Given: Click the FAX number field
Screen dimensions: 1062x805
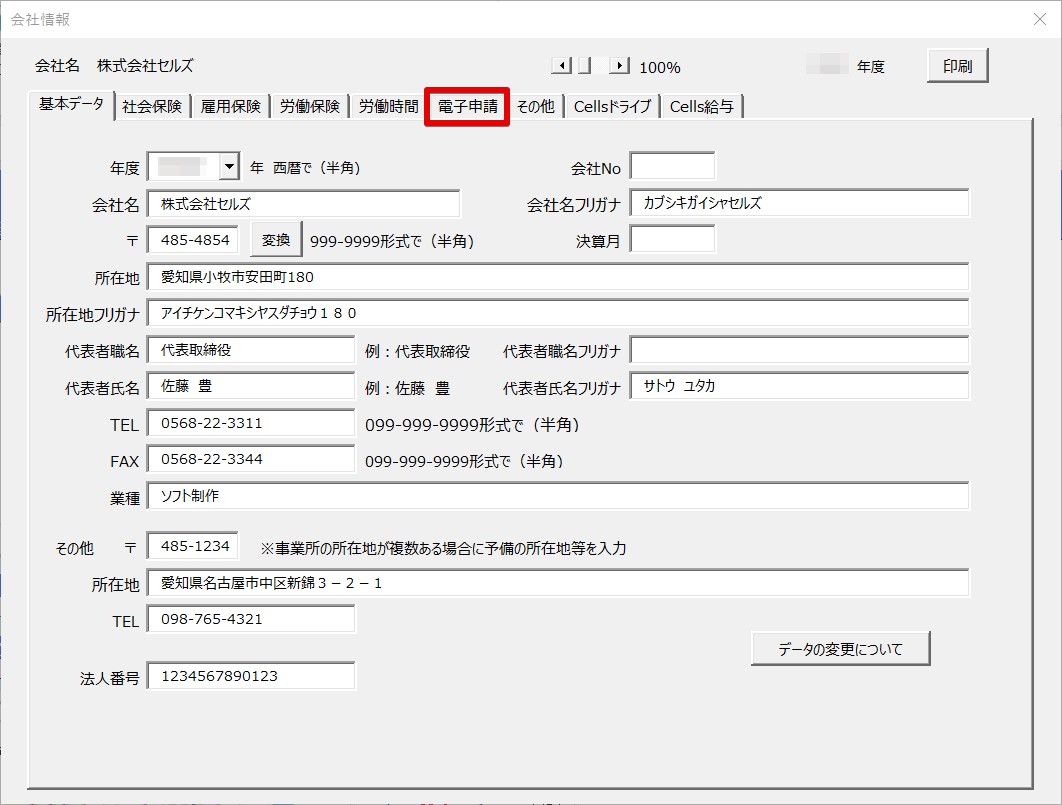Looking at the screenshot, I should click(x=250, y=458).
